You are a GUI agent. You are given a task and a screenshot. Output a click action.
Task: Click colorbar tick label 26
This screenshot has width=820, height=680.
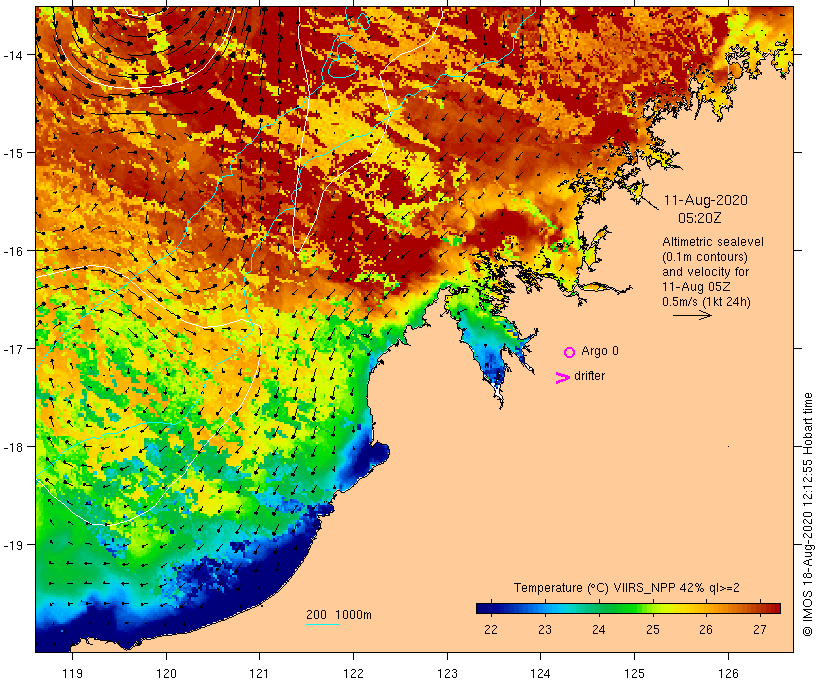(x=706, y=630)
